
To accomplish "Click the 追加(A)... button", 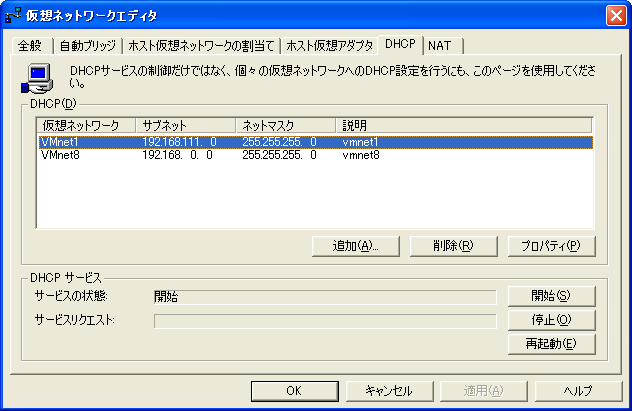I will click(356, 246).
